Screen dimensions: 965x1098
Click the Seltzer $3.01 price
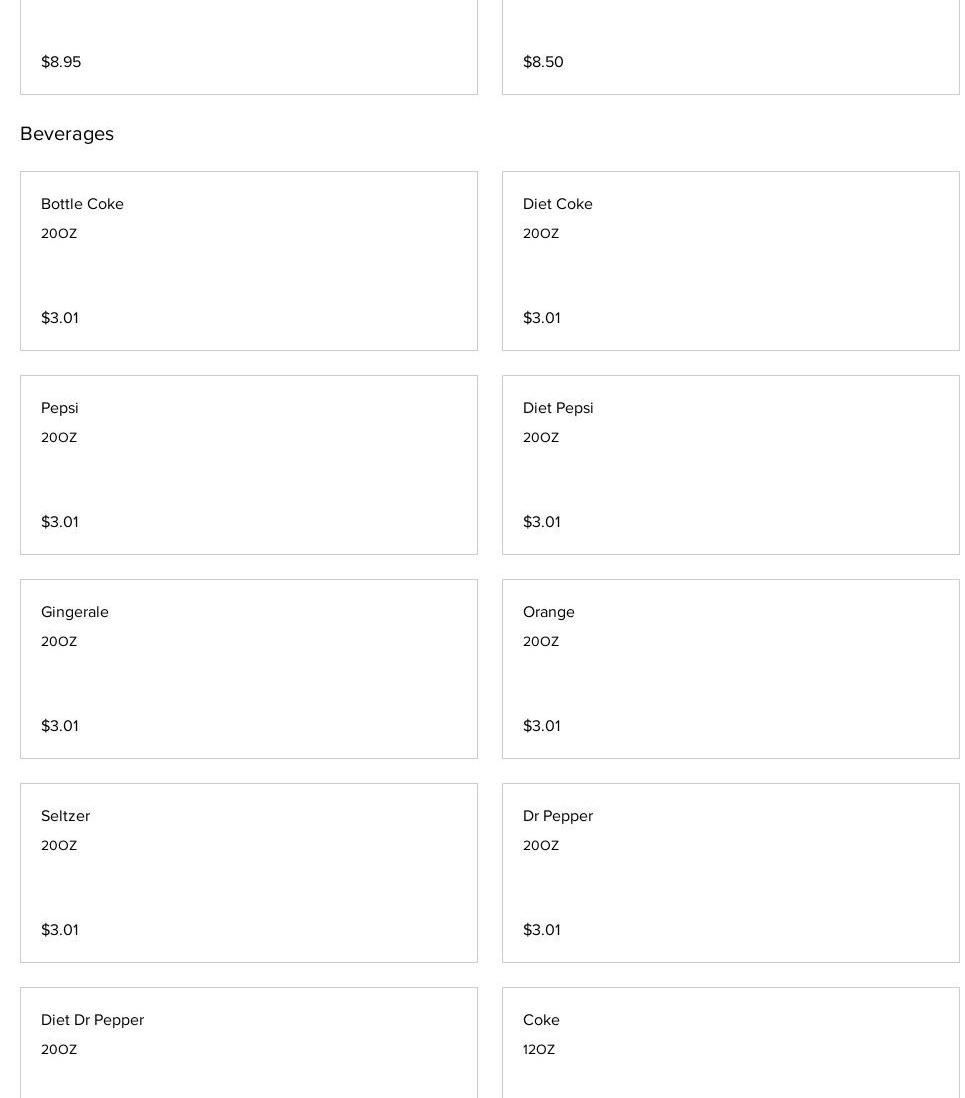(60, 930)
